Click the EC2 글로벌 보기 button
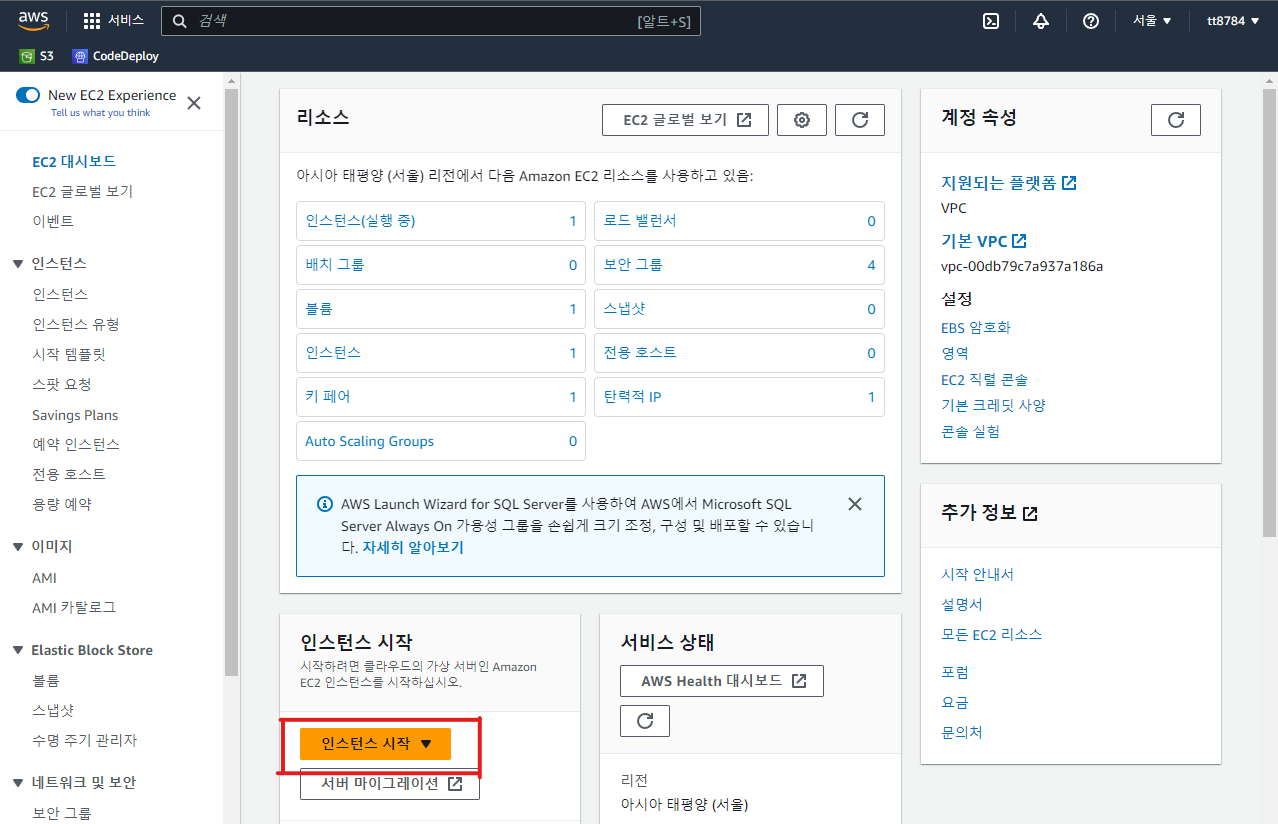This screenshot has height=824, width=1278. coord(685,120)
